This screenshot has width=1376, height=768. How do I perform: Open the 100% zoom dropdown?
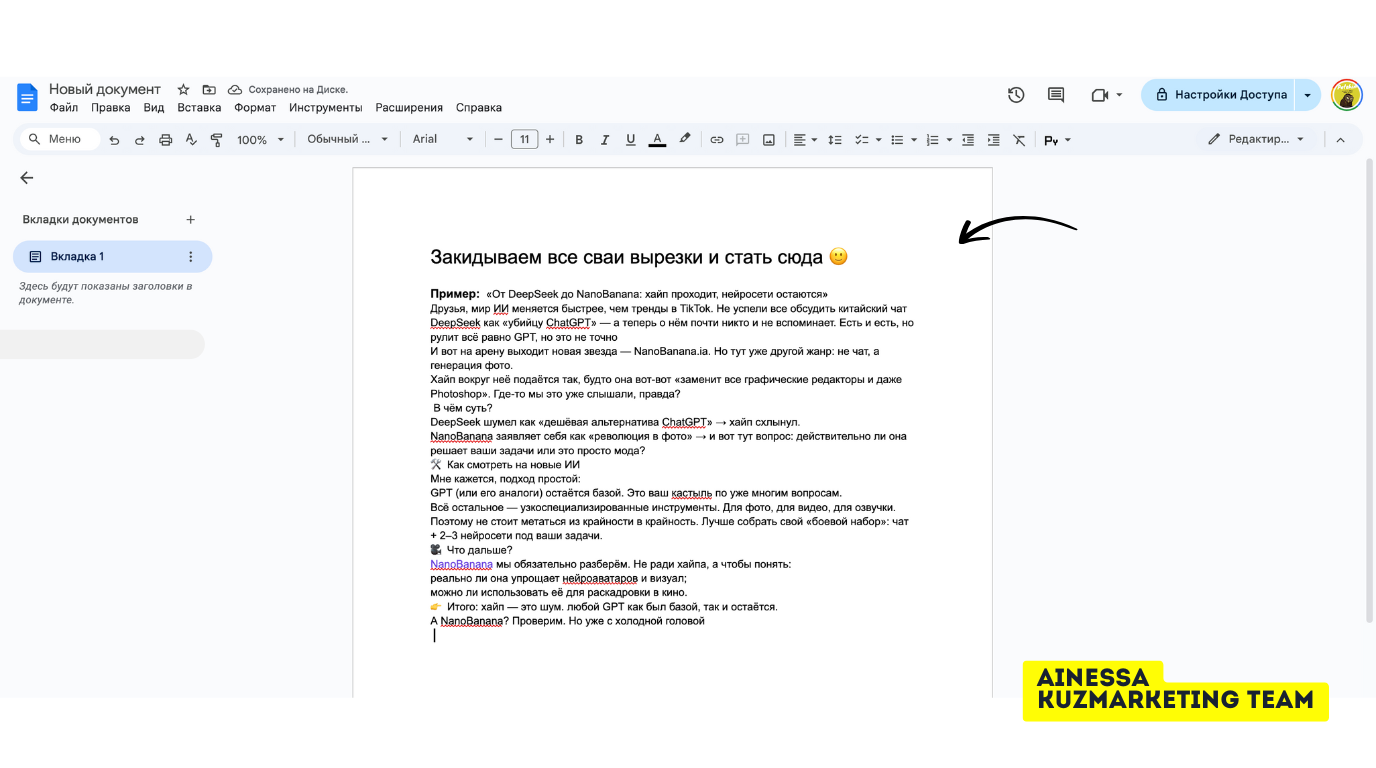[x=260, y=140]
